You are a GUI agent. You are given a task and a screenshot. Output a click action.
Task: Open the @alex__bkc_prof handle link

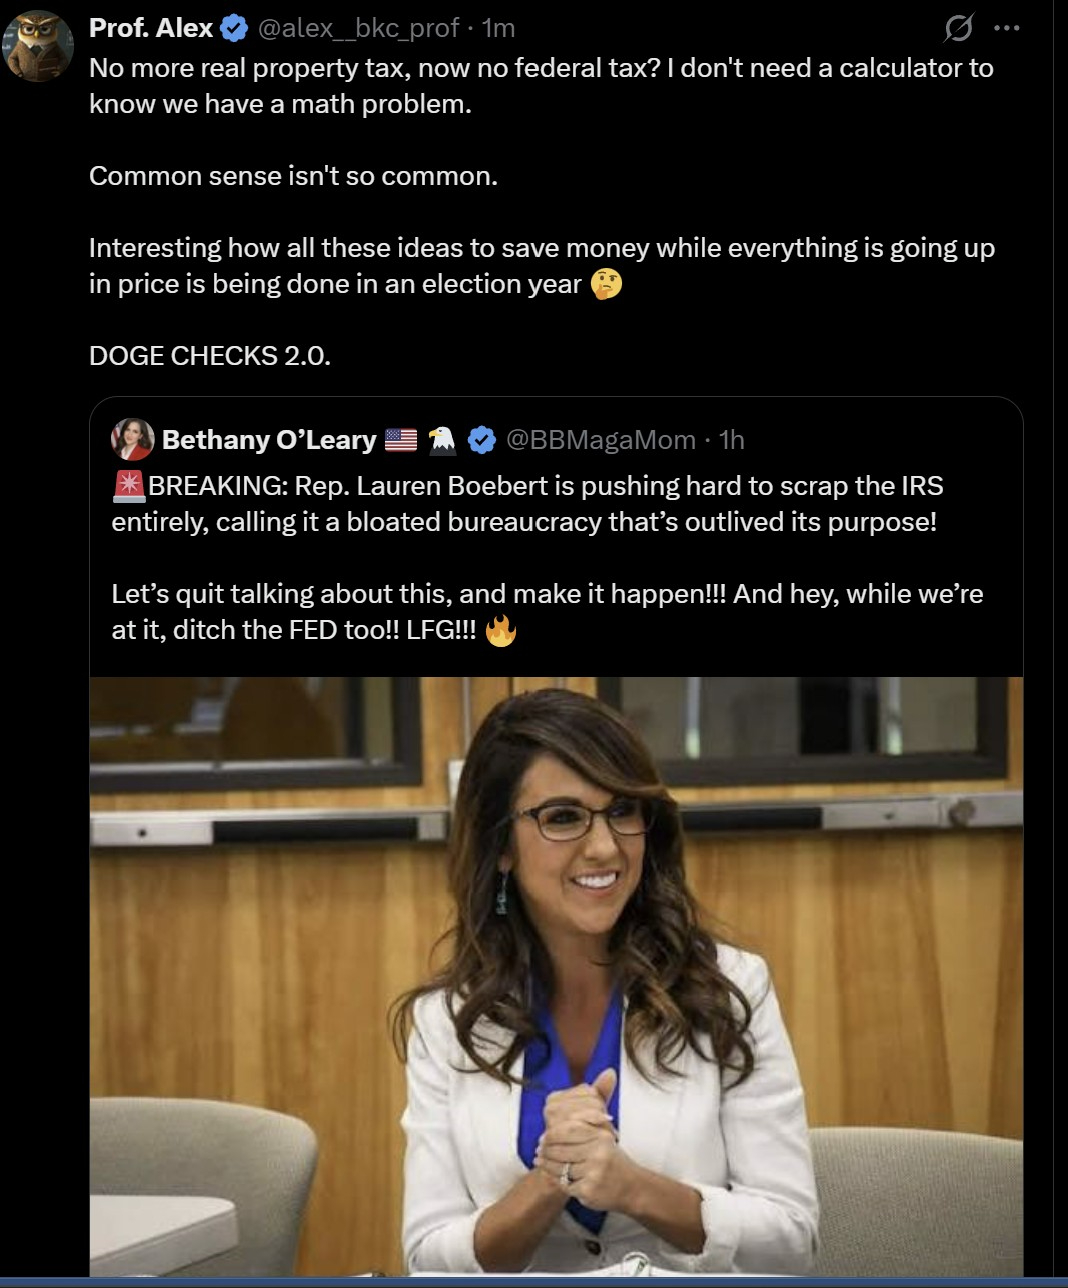(x=358, y=29)
